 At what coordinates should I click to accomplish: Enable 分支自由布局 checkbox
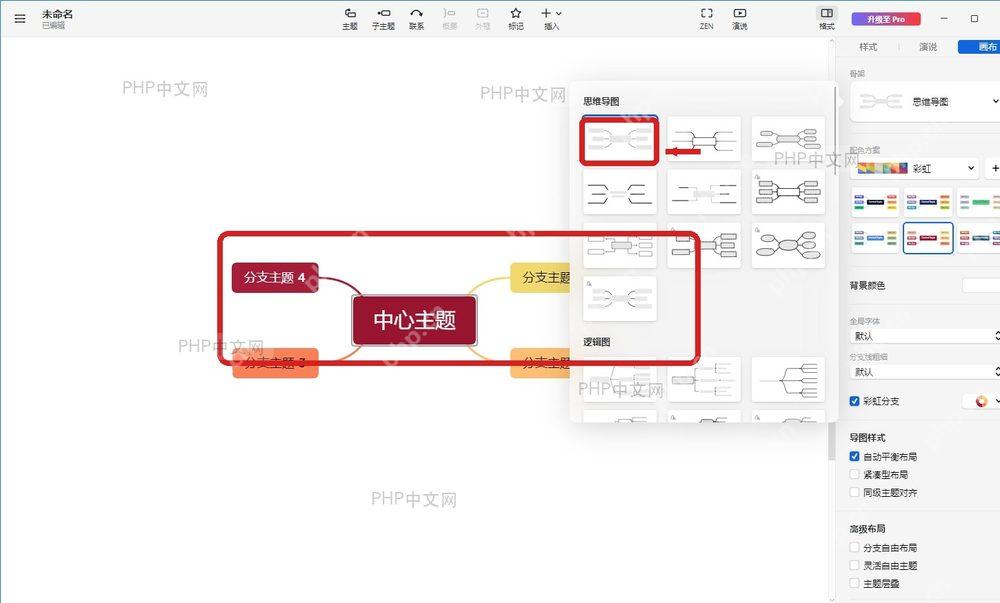(x=855, y=548)
